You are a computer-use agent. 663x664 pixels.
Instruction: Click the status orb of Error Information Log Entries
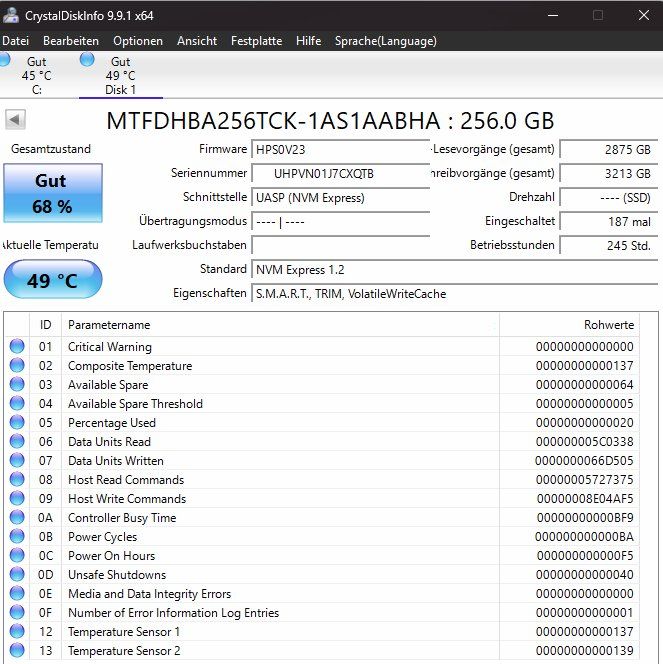[x=17, y=612]
